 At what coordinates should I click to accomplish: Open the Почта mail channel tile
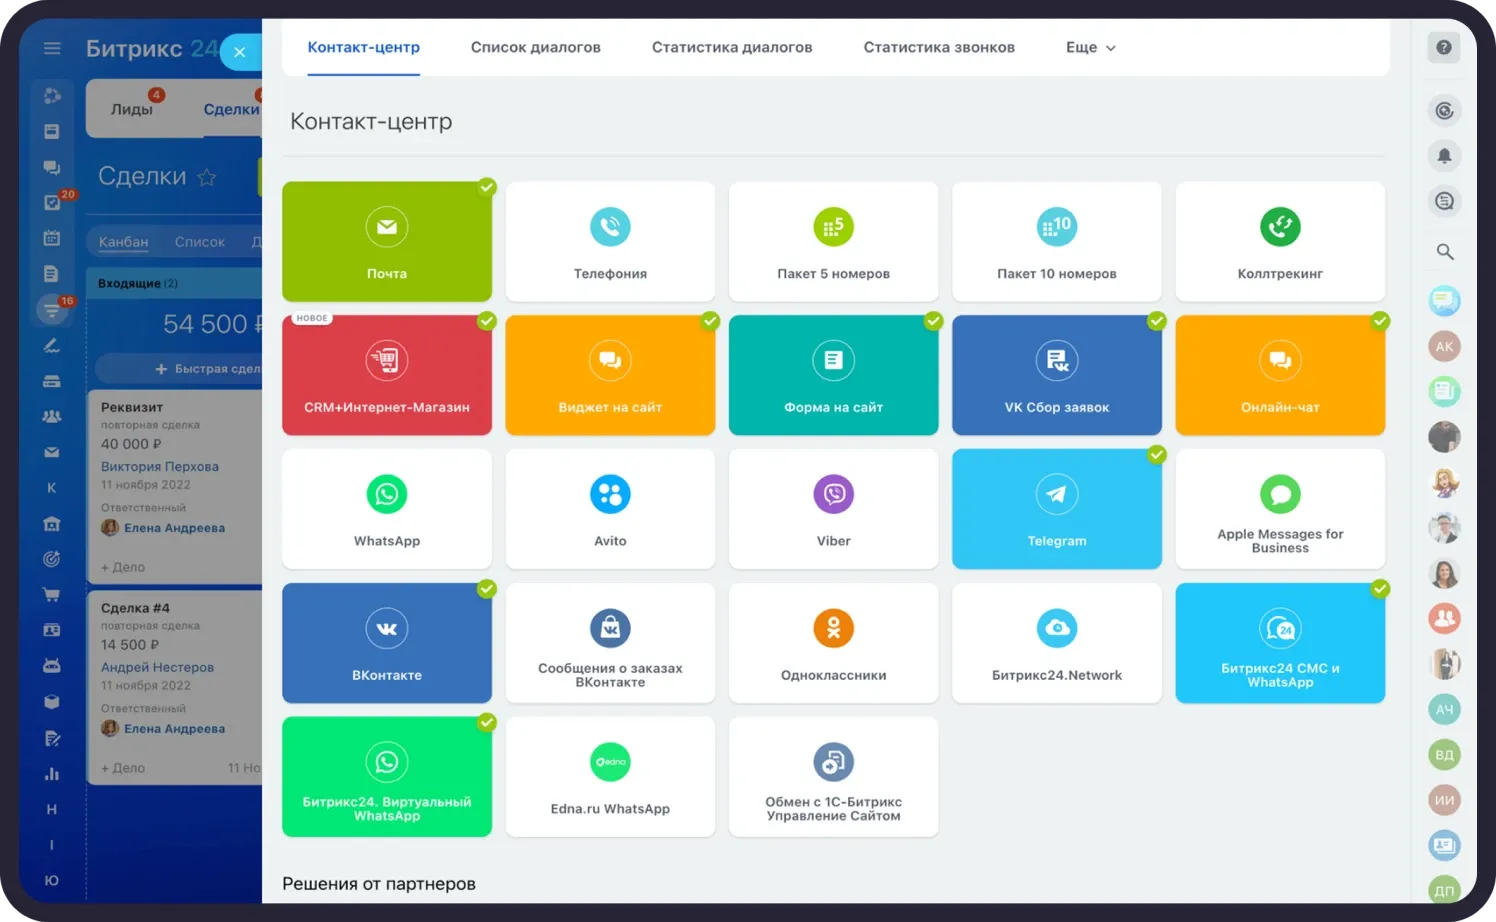coord(387,241)
